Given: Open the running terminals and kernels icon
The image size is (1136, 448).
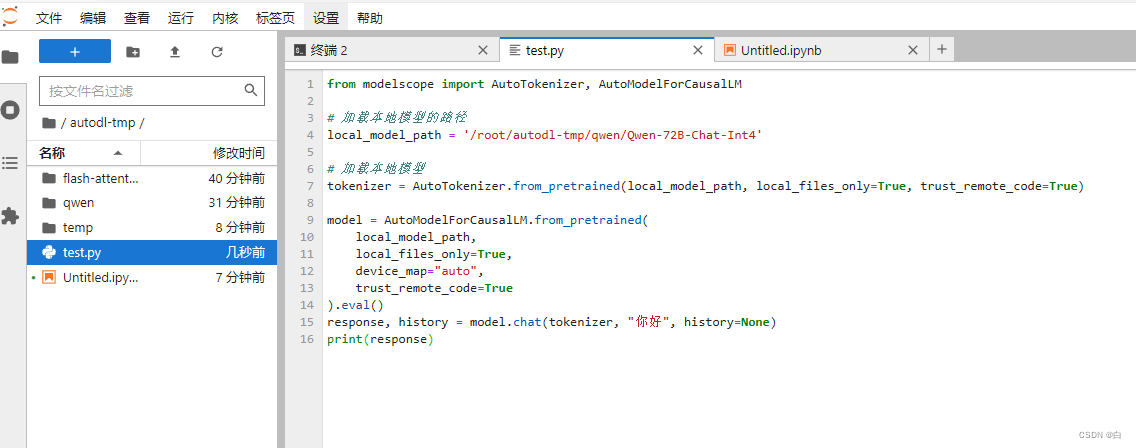Looking at the screenshot, I should click(10, 110).
